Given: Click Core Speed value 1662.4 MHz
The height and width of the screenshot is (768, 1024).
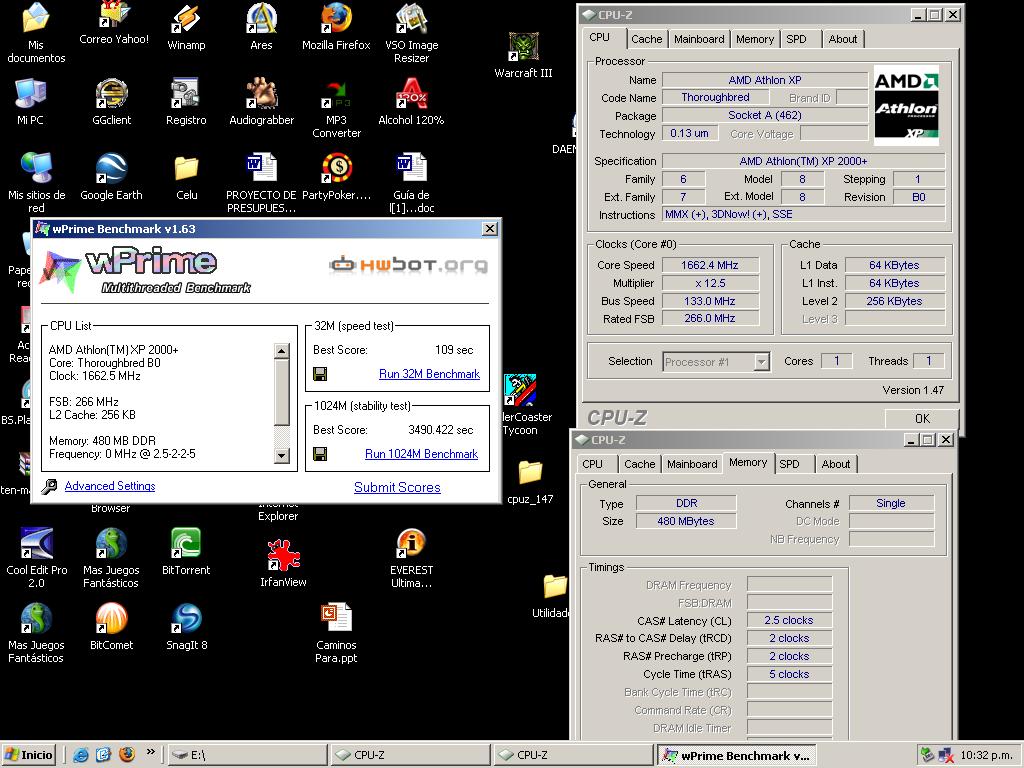Looking at the screenshot, I should 710,265.
